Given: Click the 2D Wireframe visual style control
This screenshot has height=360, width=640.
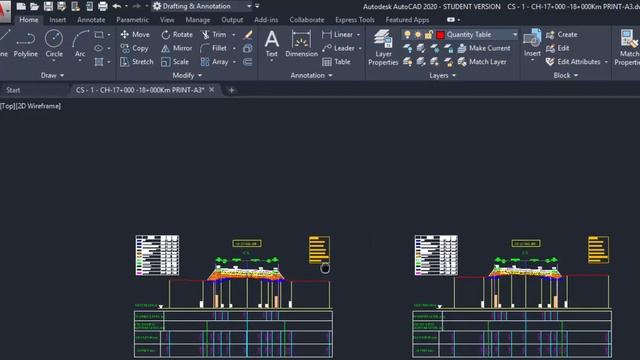Looking at the screenshot, I should 38,106.
